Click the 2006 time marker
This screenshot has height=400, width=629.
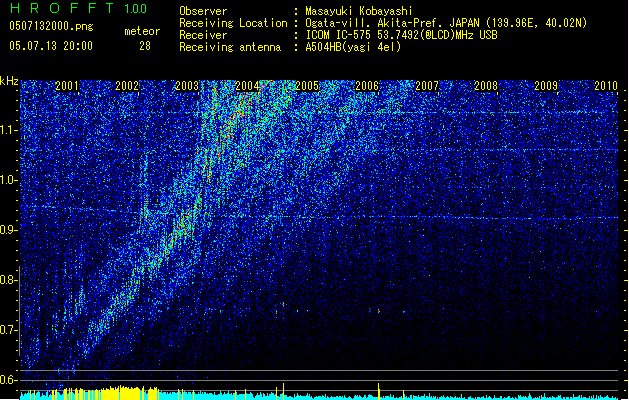367,85
